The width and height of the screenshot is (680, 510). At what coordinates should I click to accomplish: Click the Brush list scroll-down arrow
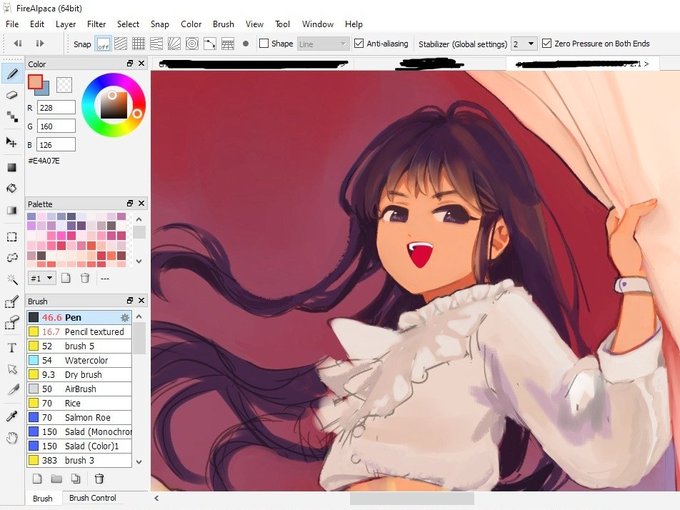tap(139, 462)
